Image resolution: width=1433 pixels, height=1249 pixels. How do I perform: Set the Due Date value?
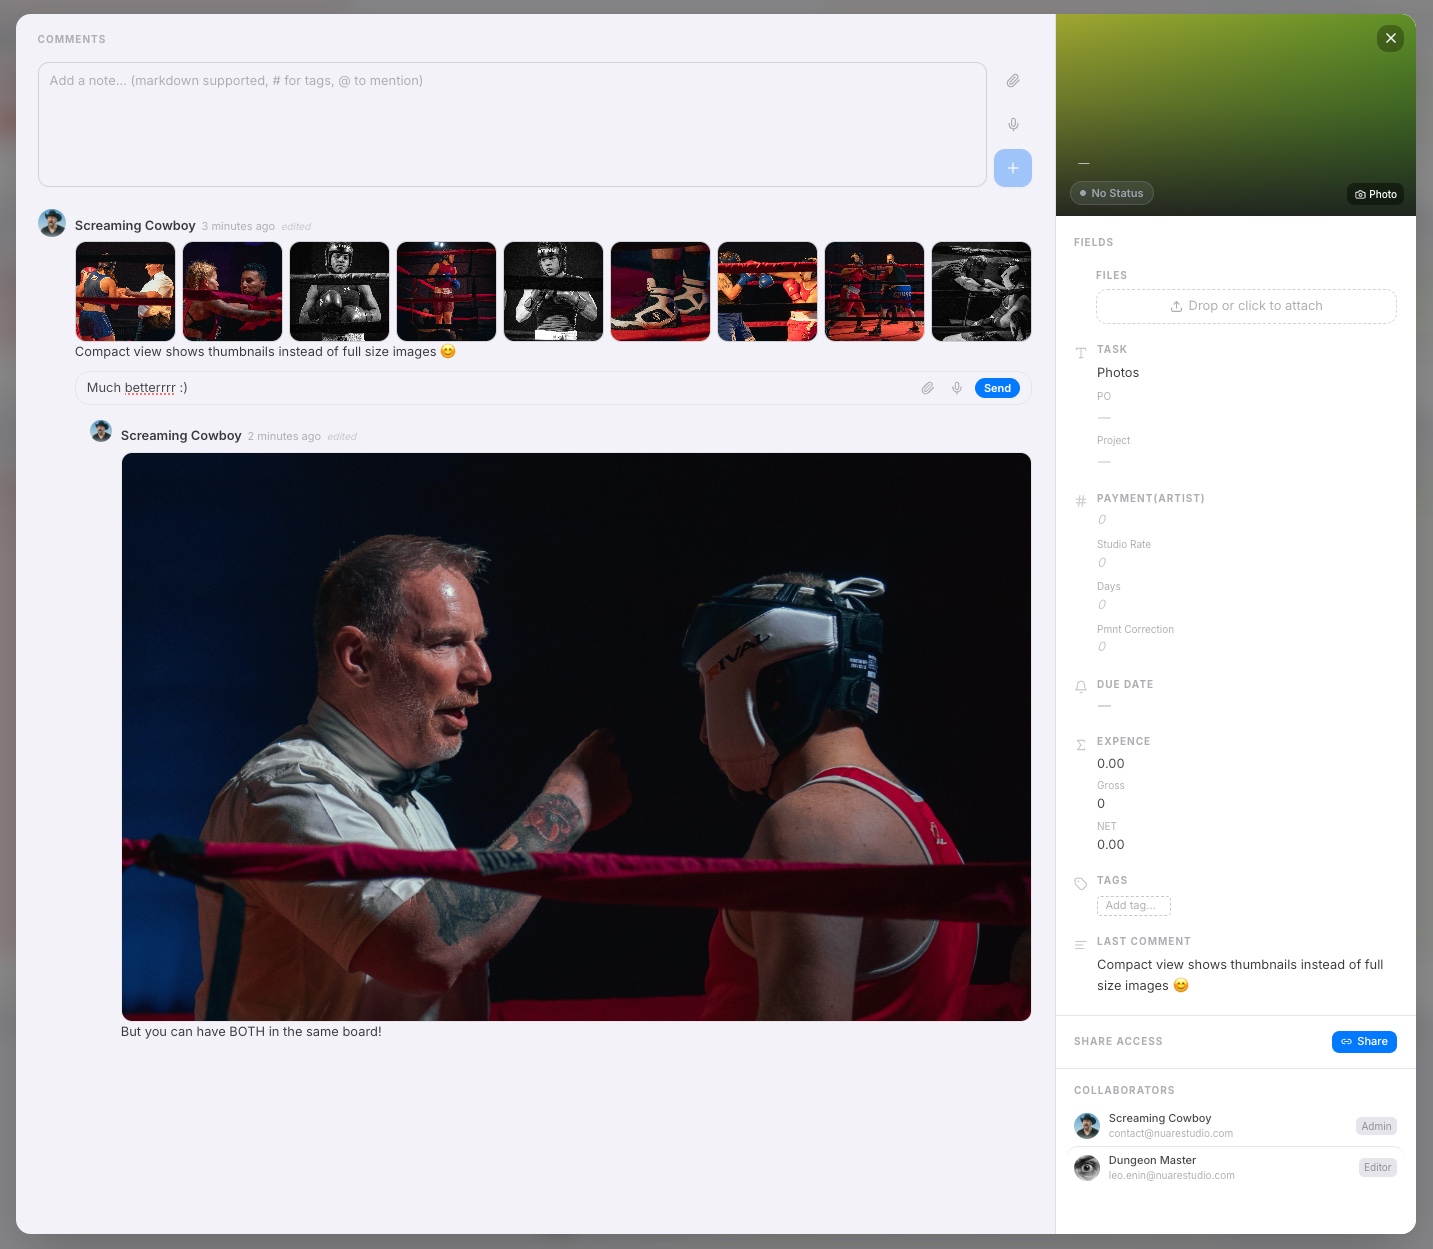(x=1104, y=706)
